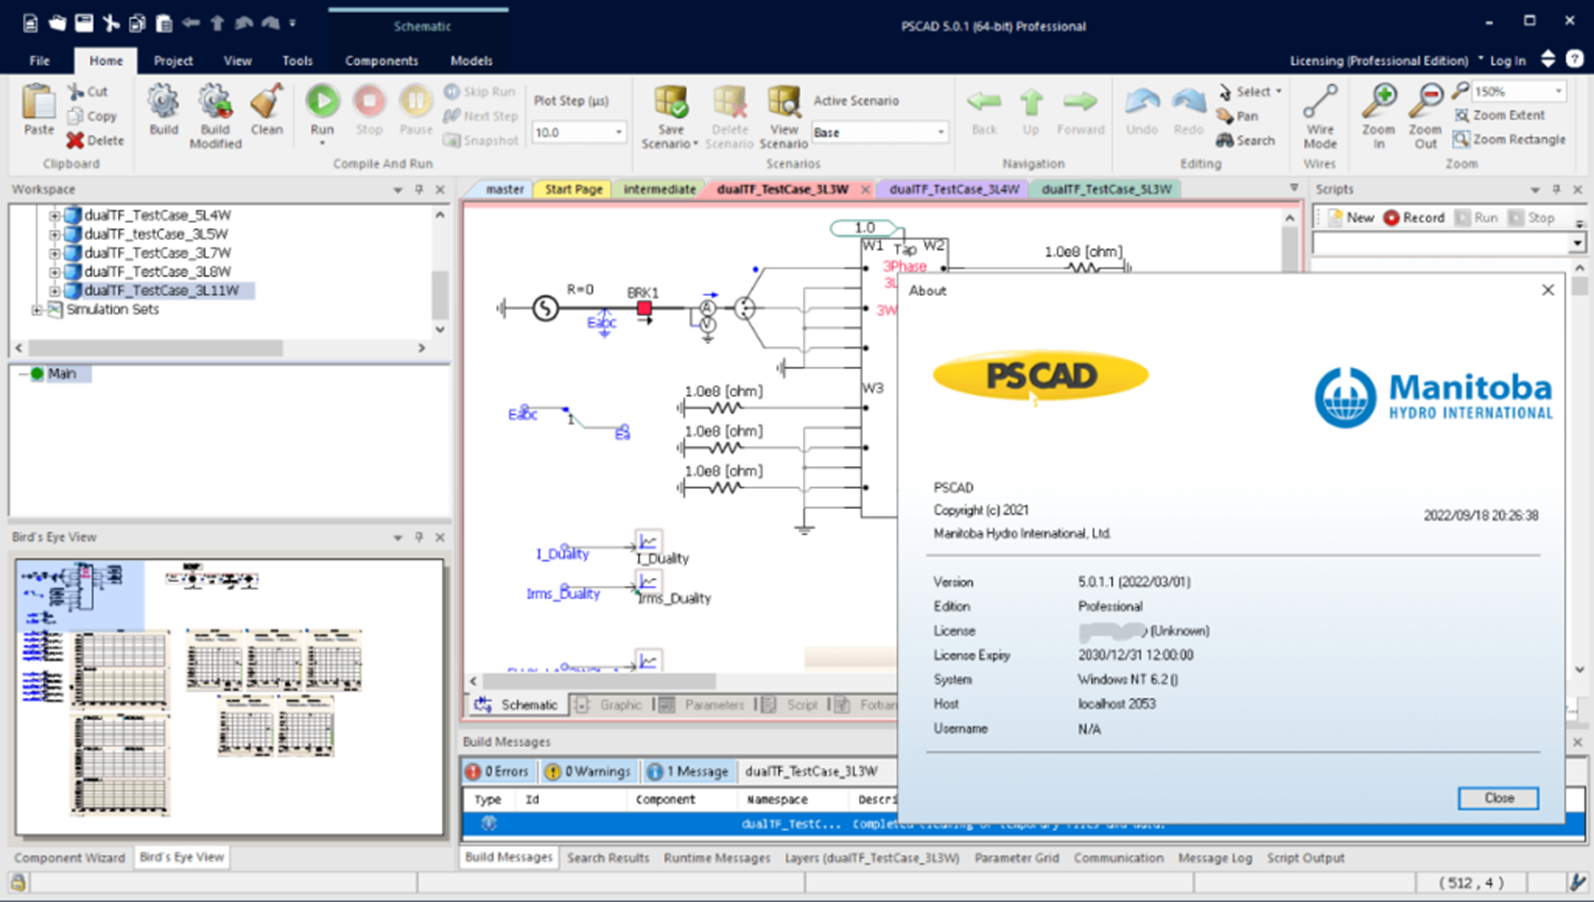This screenshot has height=902, width=1594.
Task: Click the Stop simulation icon
Action: pyautogui.click(x=369, y=101)
